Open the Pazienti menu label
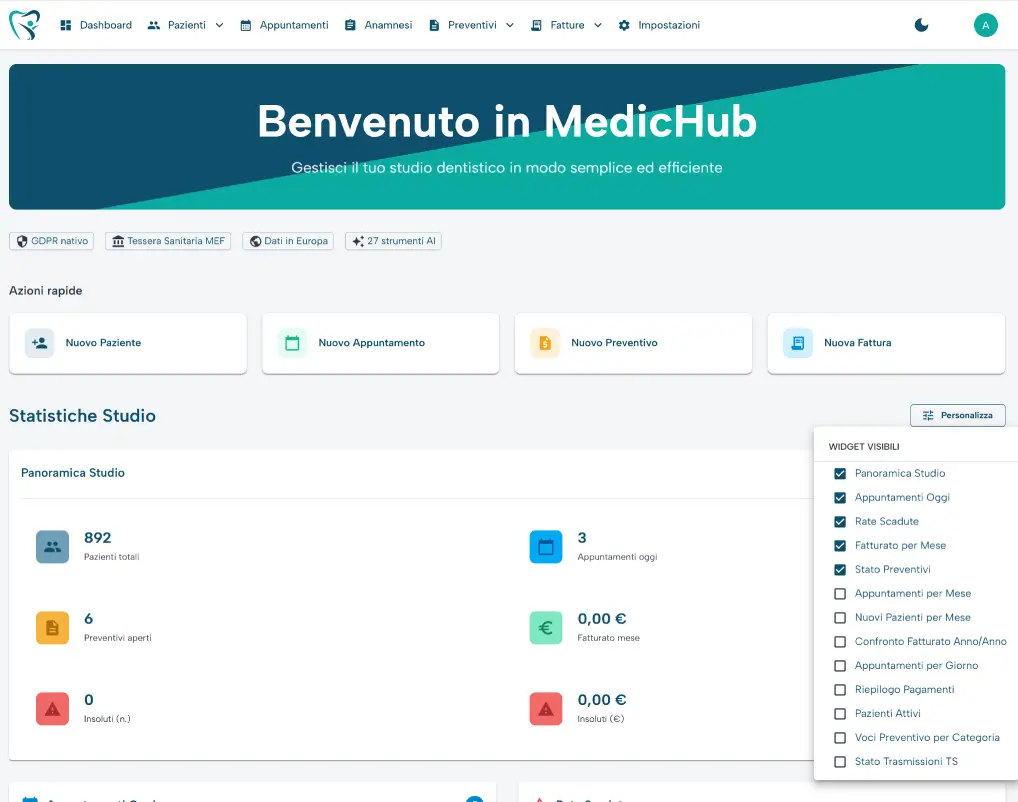The width and height of the screenshot is (1018, 802). click(x=187, y=25)
